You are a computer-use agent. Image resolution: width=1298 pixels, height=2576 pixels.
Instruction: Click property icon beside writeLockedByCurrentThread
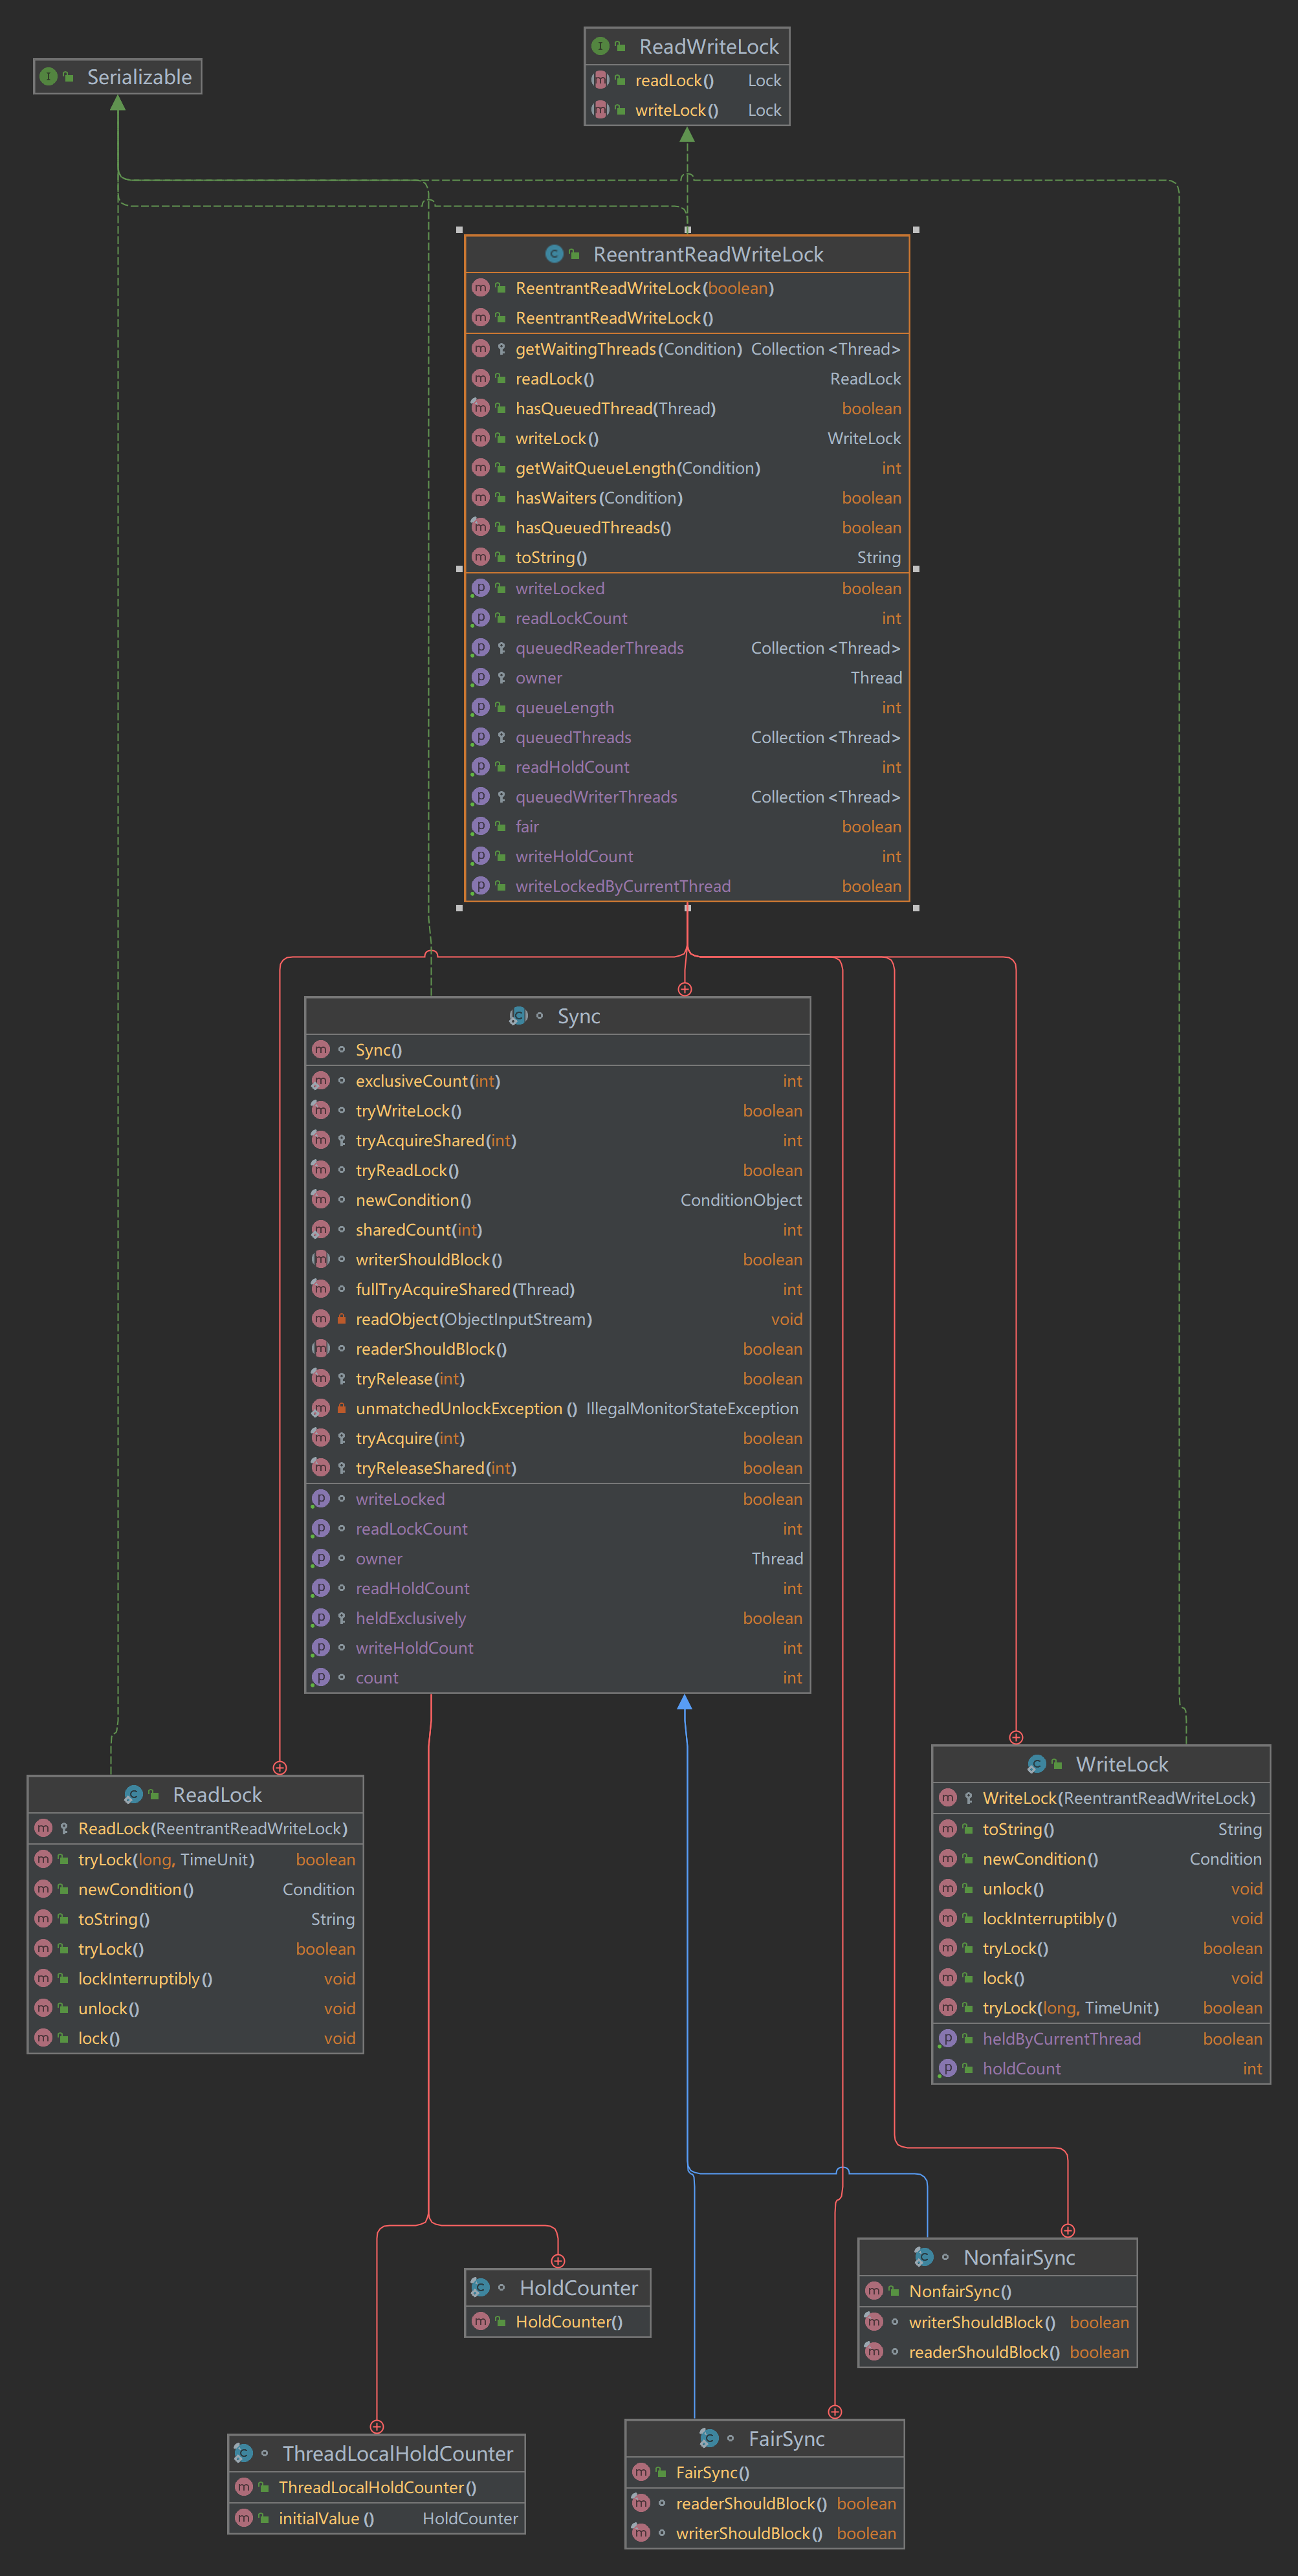pos(480,886)
